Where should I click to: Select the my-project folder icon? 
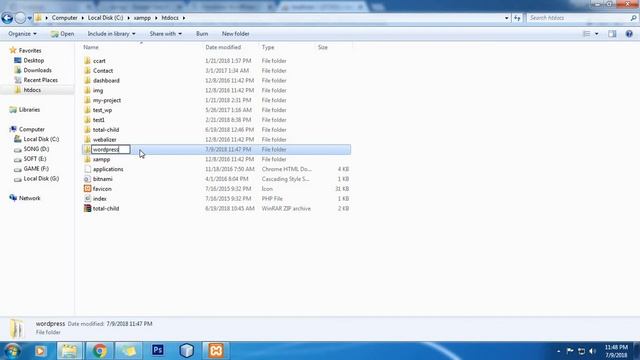pyautogui.click(x=87, y=100)
